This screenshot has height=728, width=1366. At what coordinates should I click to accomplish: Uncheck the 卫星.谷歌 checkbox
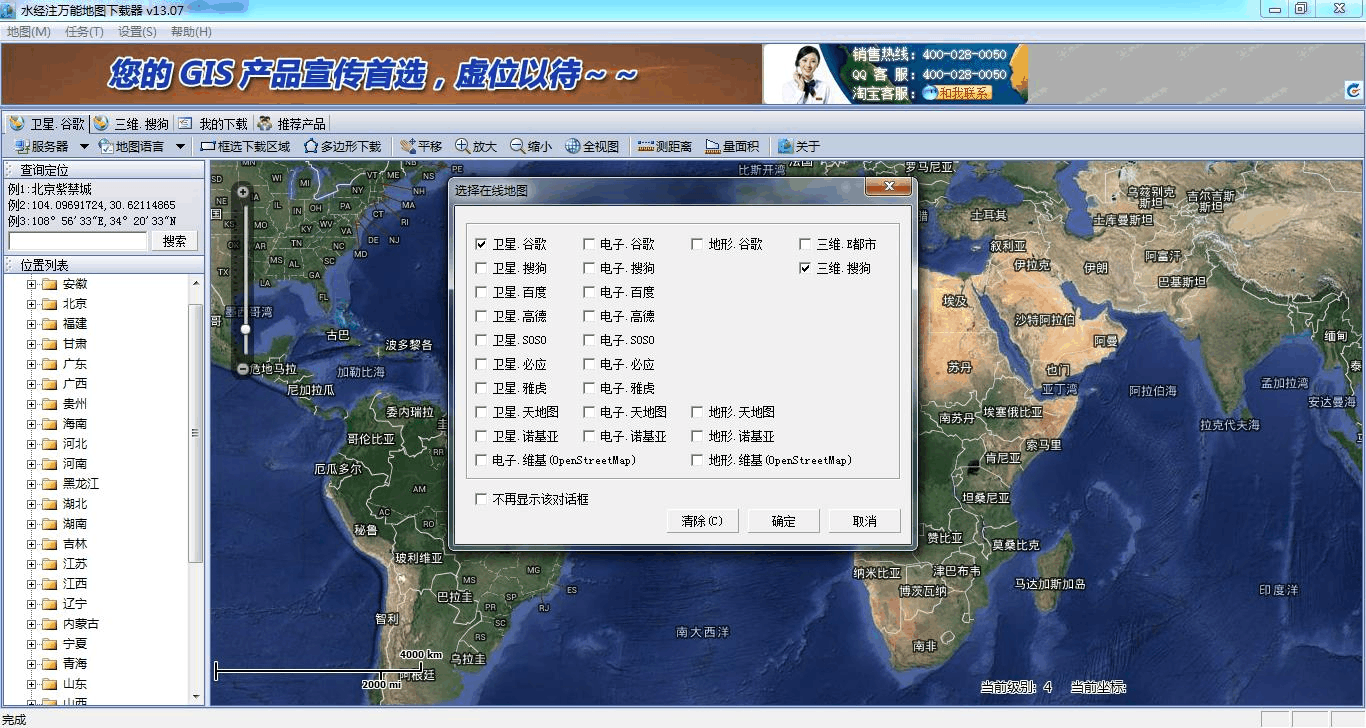point(481,244)
